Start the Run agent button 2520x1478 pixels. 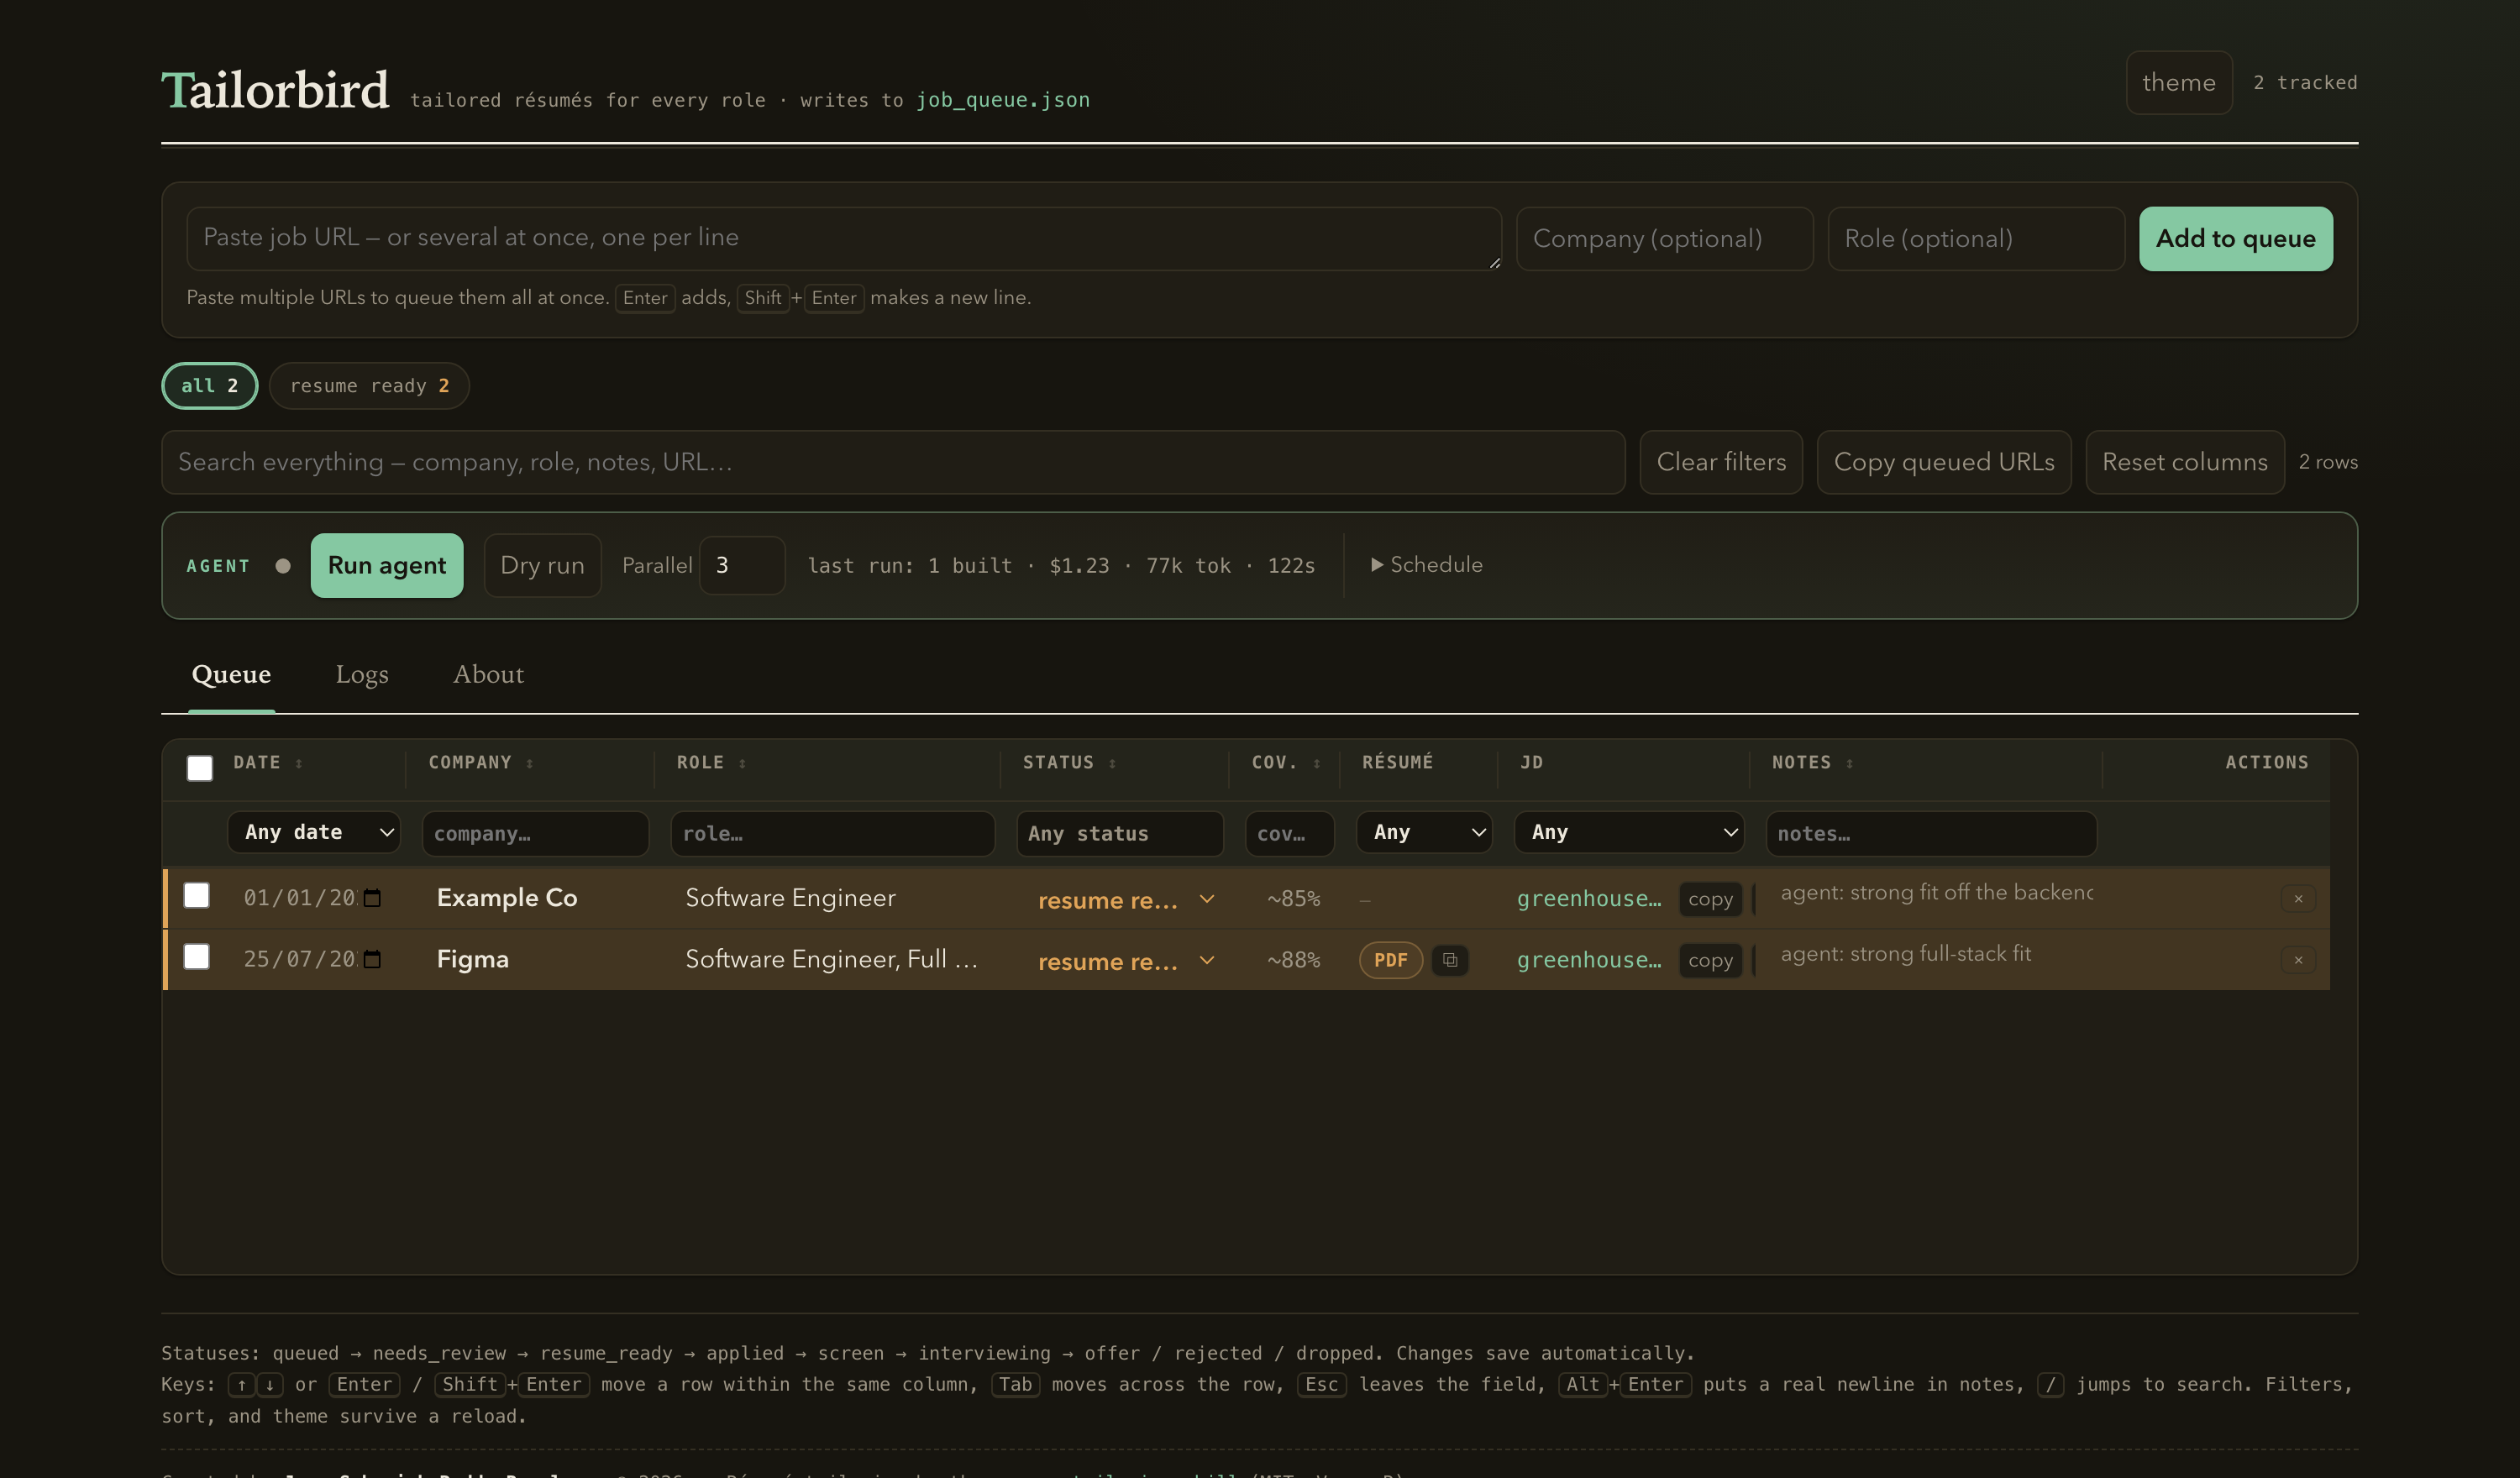click(x=387, y=566)
